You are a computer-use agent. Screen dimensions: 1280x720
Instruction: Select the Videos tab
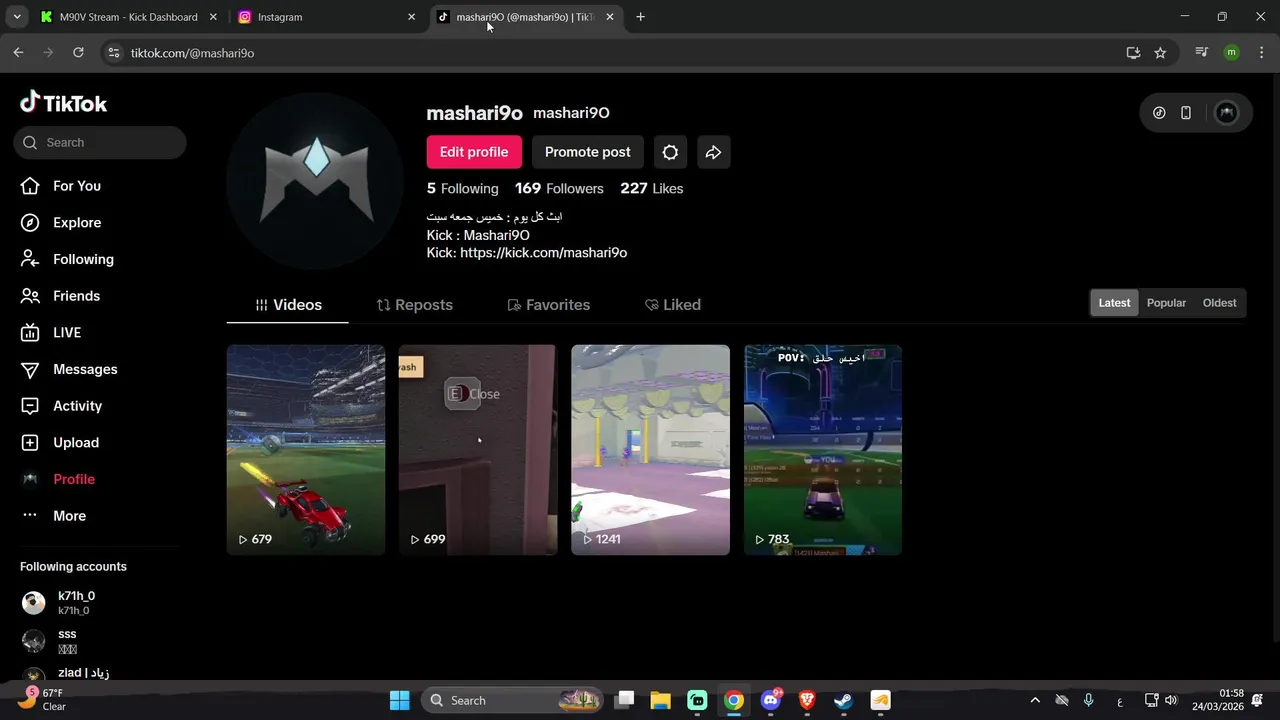pyautogui.click(x=288, y=305)
